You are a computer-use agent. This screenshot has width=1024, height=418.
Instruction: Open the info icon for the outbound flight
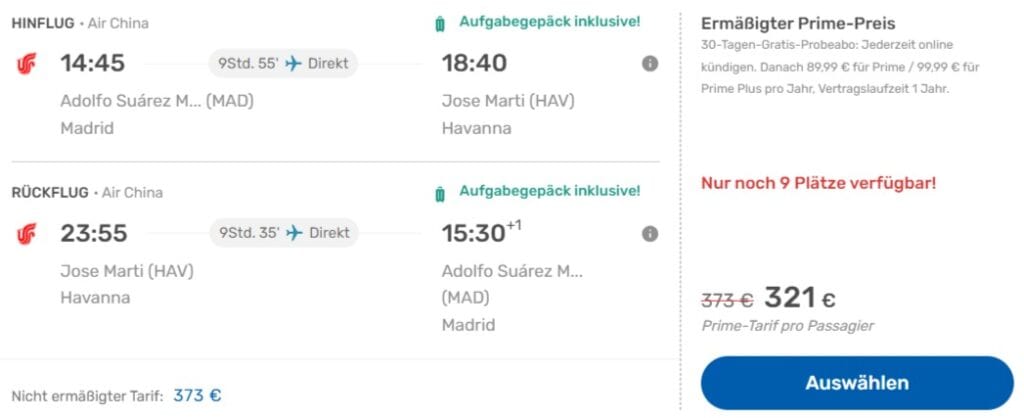650,64
